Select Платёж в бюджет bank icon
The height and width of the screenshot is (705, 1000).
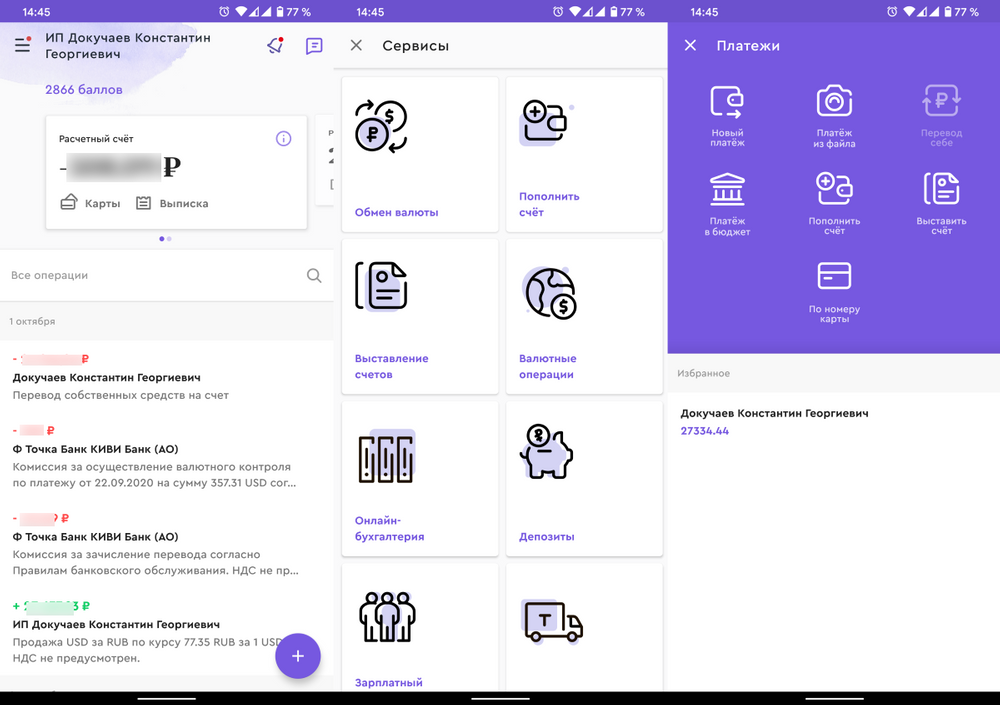(727, 204)
